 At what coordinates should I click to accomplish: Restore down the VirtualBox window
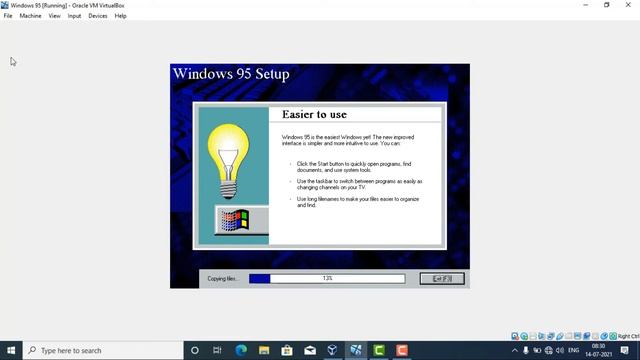(x=607, y=5)
